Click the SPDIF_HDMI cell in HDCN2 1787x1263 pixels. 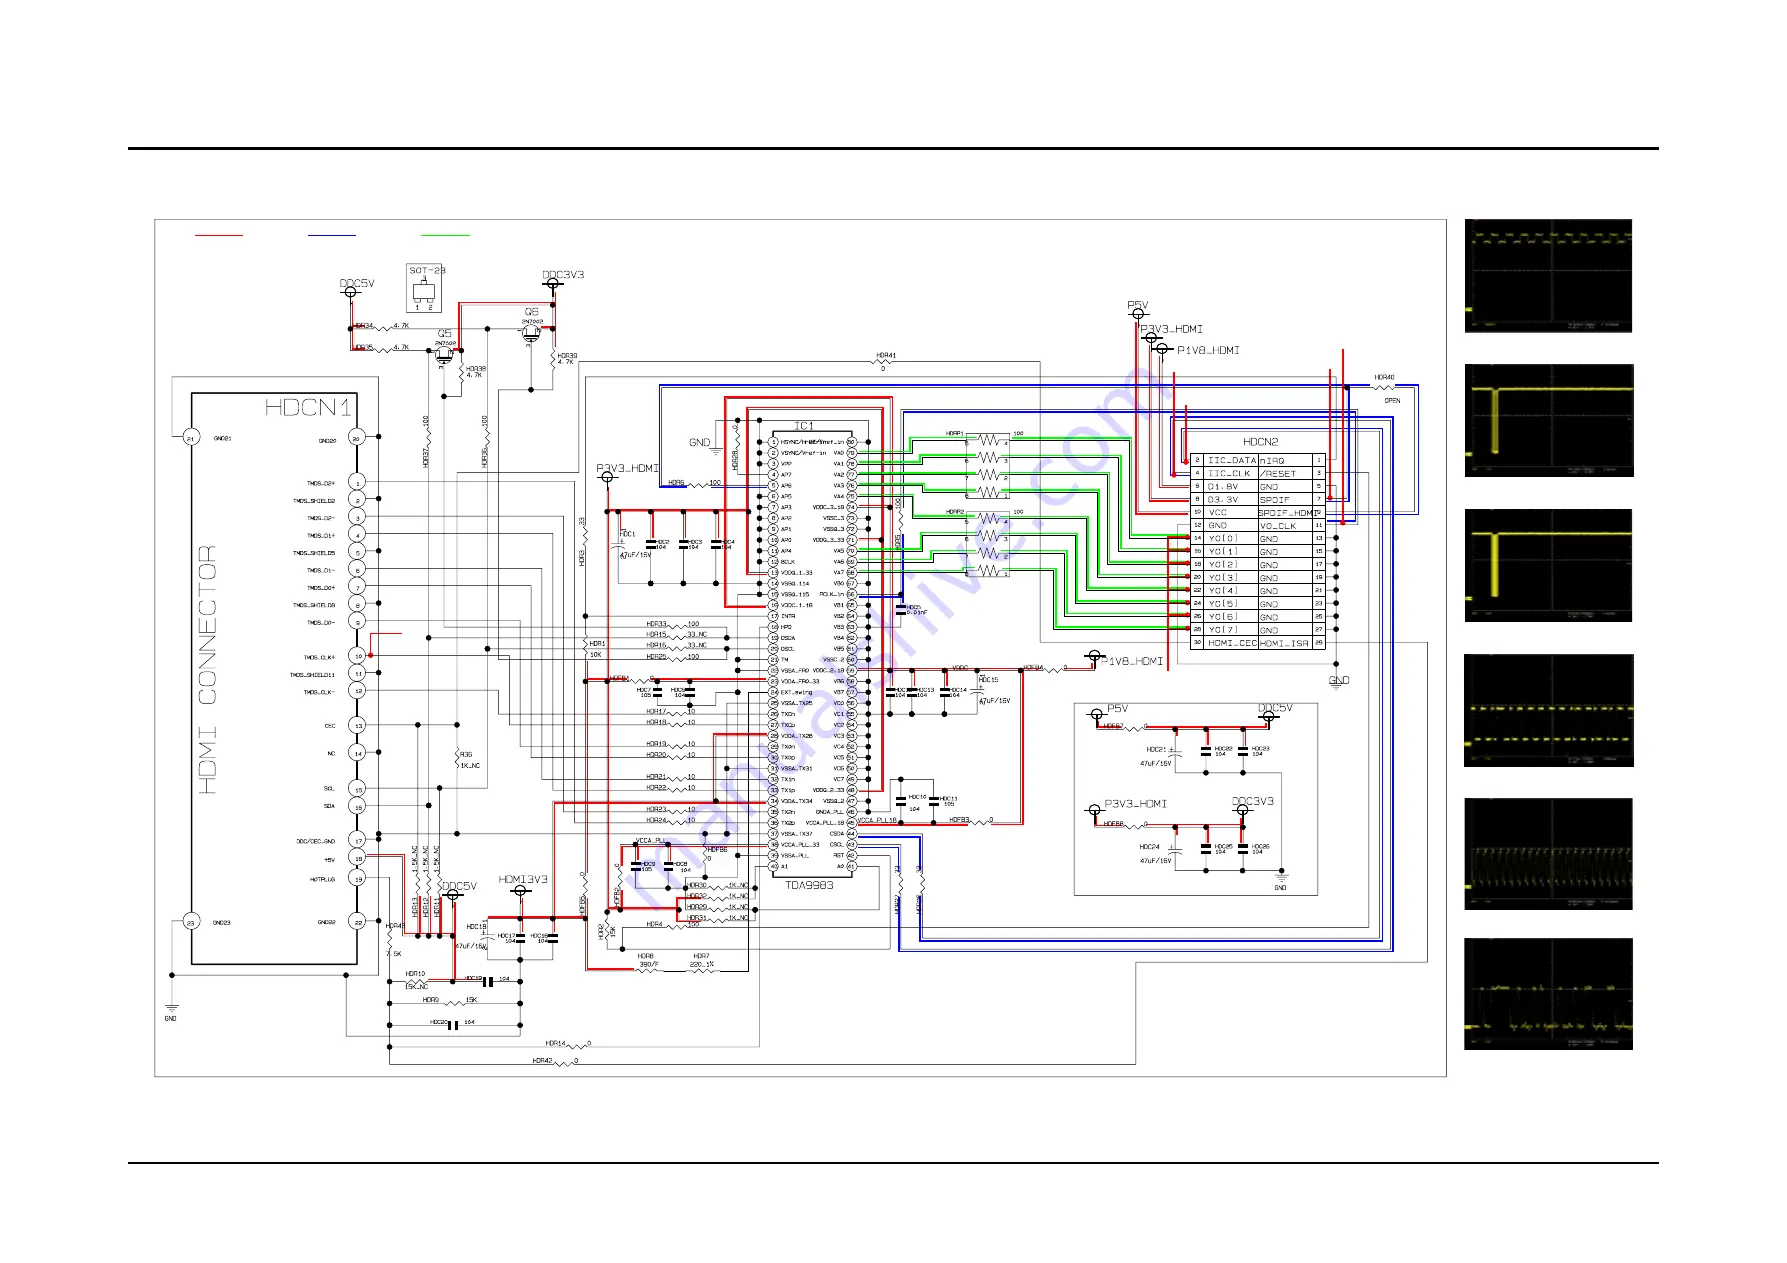(1285, 513)
